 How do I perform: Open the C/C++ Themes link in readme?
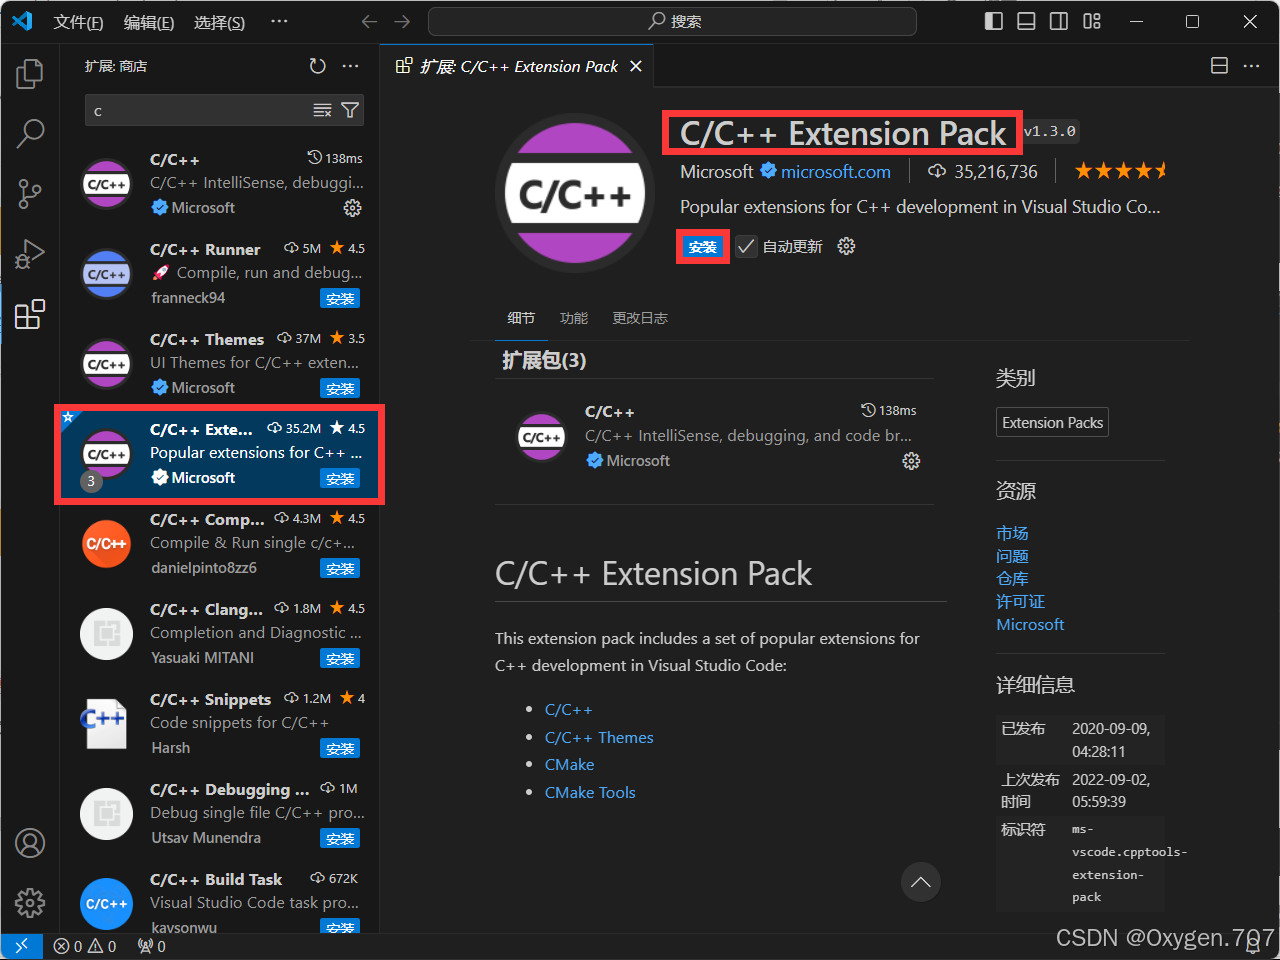(599, 737)
